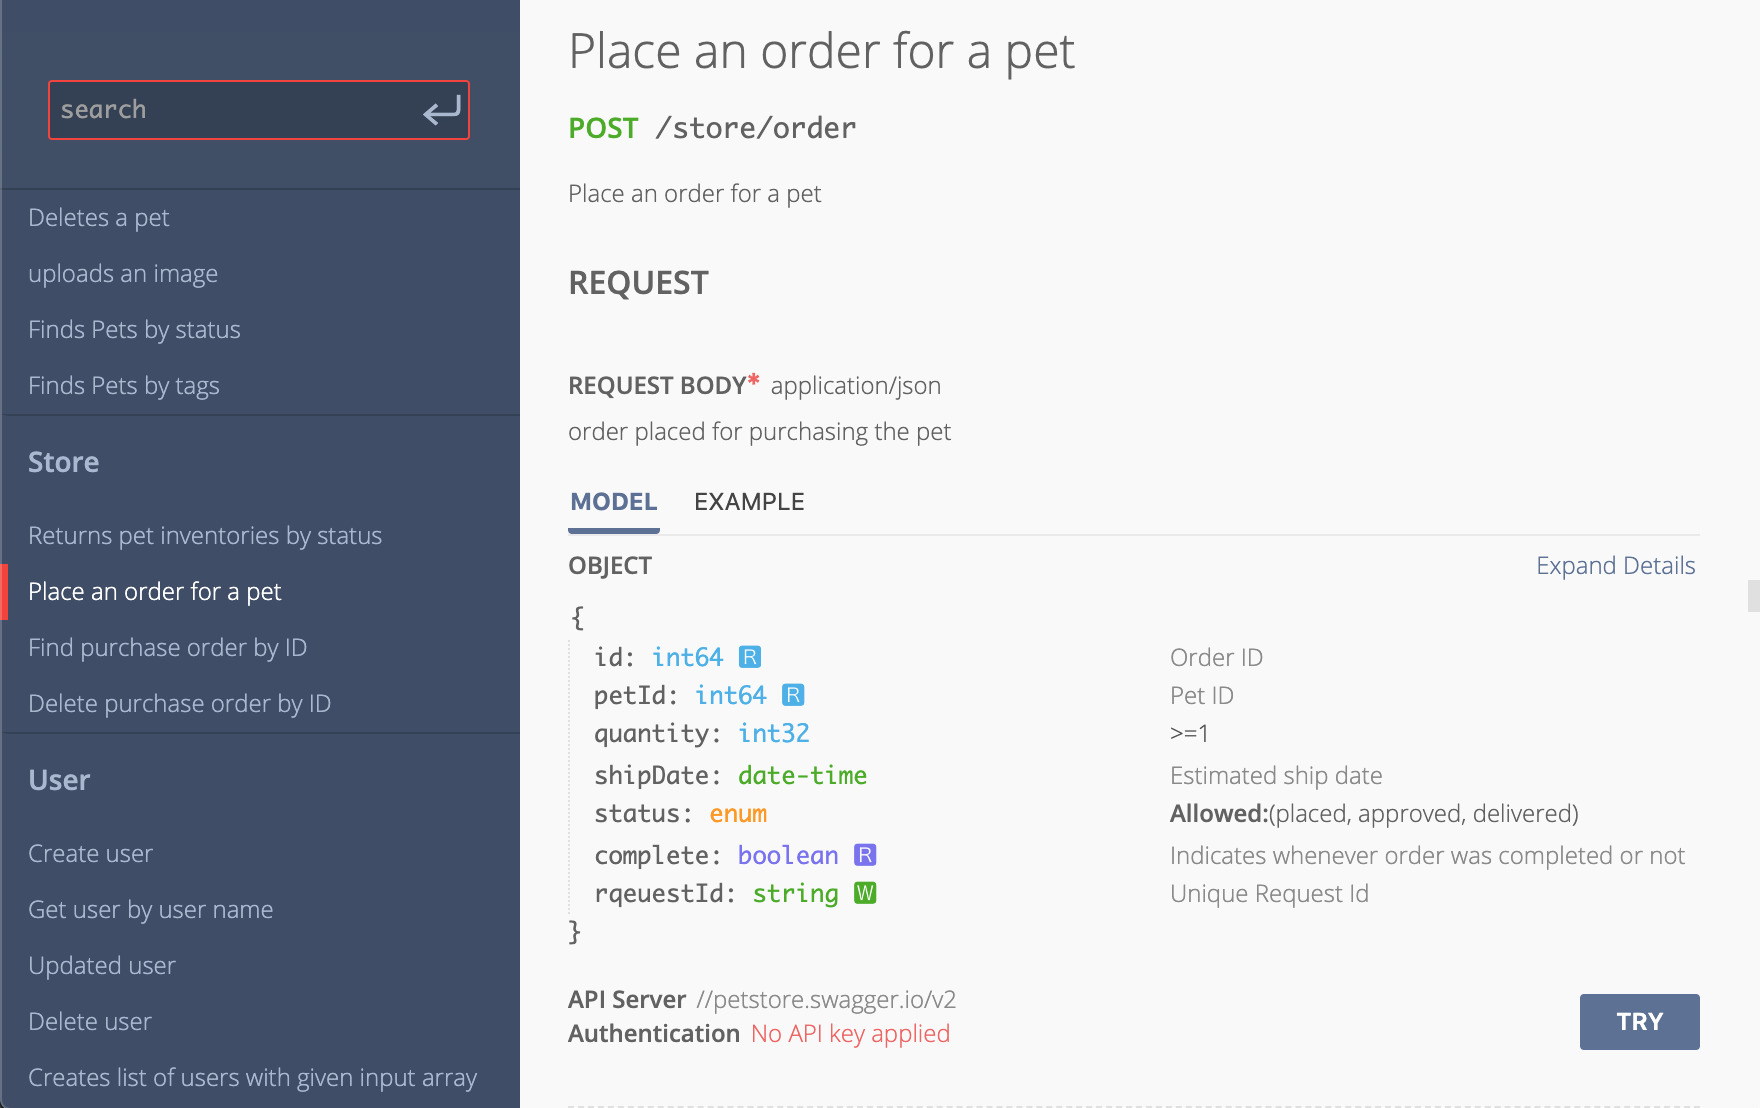Click Expand Details for the object model
Image resolution: width=1760 pixels, height=1108 pixels.
(x=1615, y=566)
